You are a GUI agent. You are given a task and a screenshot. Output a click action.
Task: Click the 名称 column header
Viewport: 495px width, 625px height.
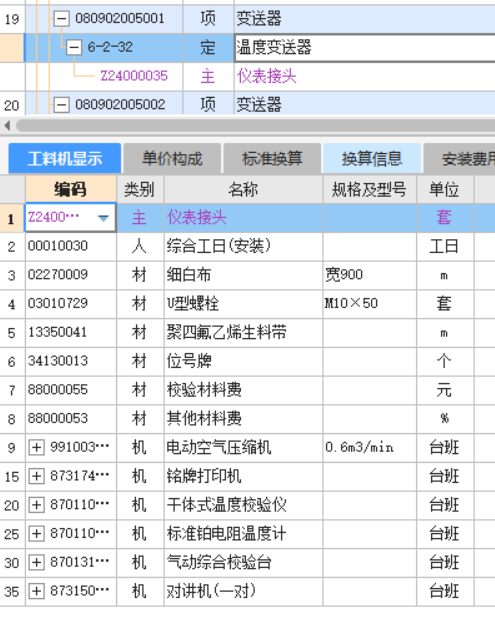click(243, 189)
